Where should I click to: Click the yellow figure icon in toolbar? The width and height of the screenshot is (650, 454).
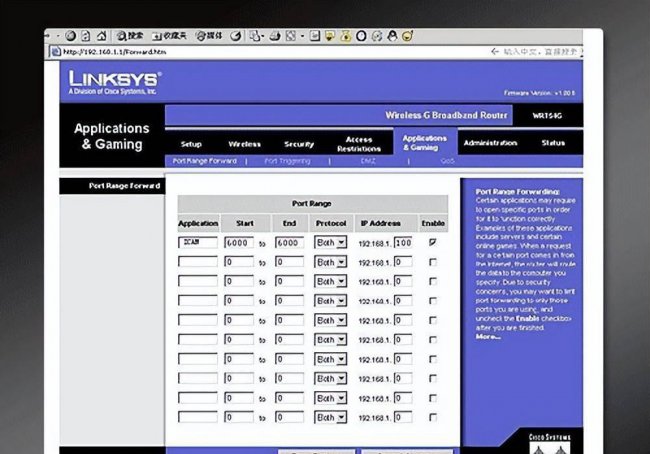(345, 36)
